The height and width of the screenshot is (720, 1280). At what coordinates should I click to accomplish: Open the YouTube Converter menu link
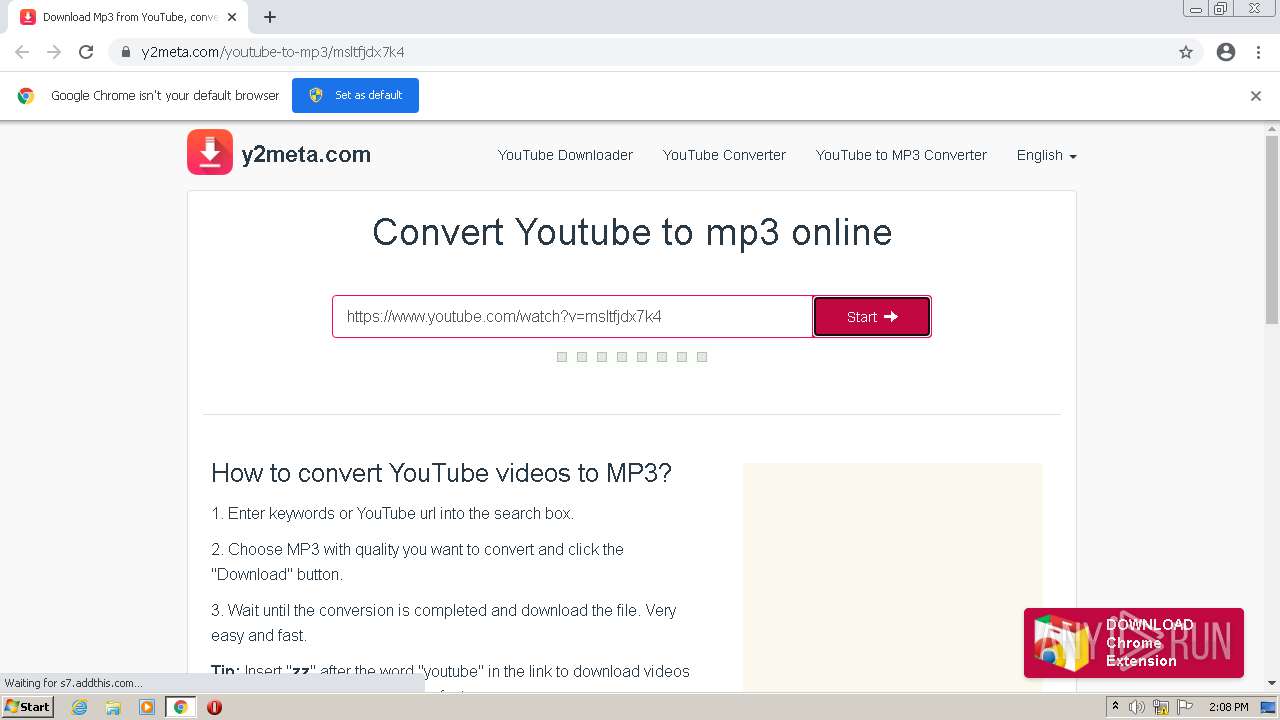point(724,155)
